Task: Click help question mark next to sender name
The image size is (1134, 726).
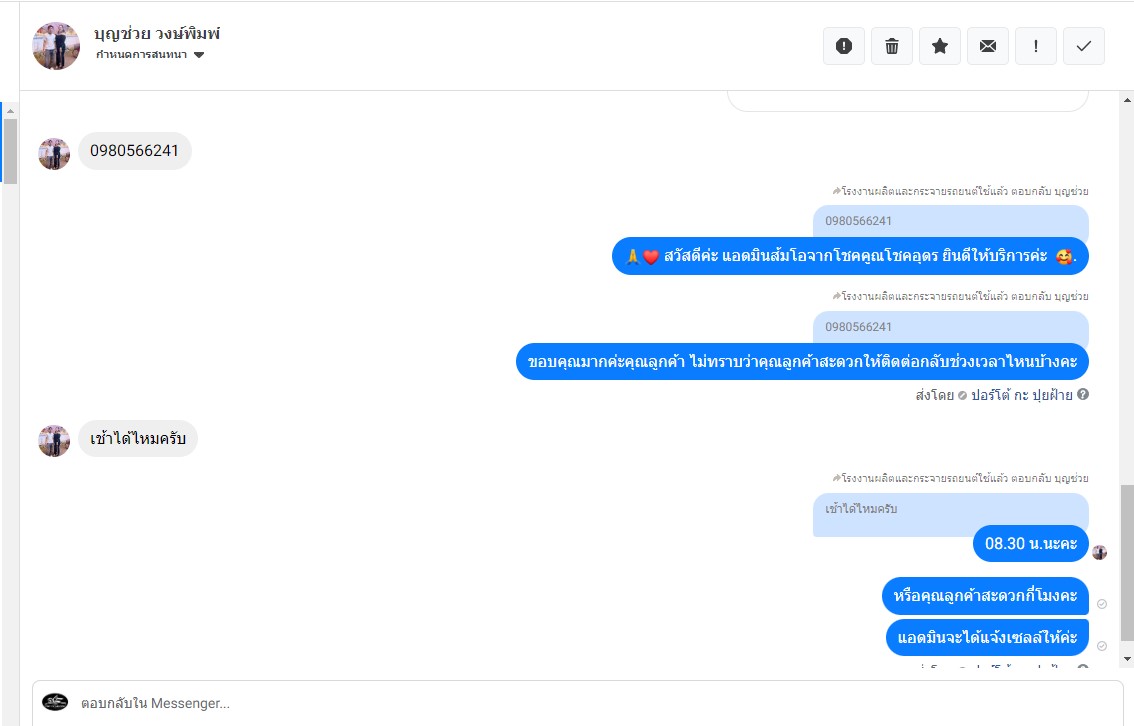Action: tap(1083, 394)
